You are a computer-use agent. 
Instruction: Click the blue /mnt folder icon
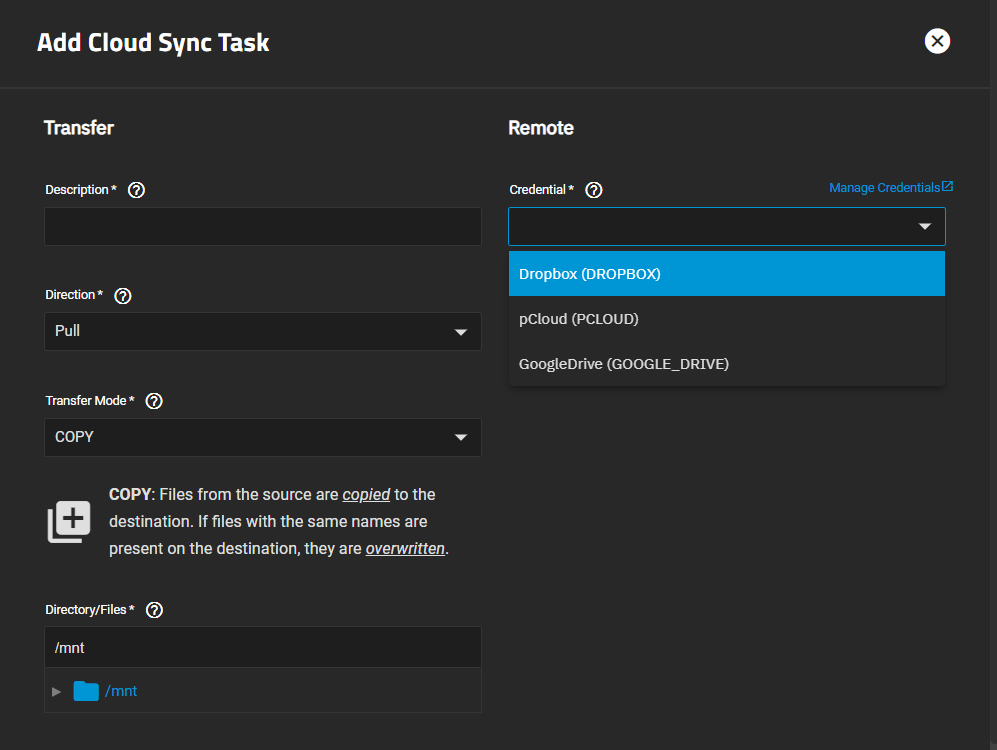pyautogui.click(x=86, y=691)
